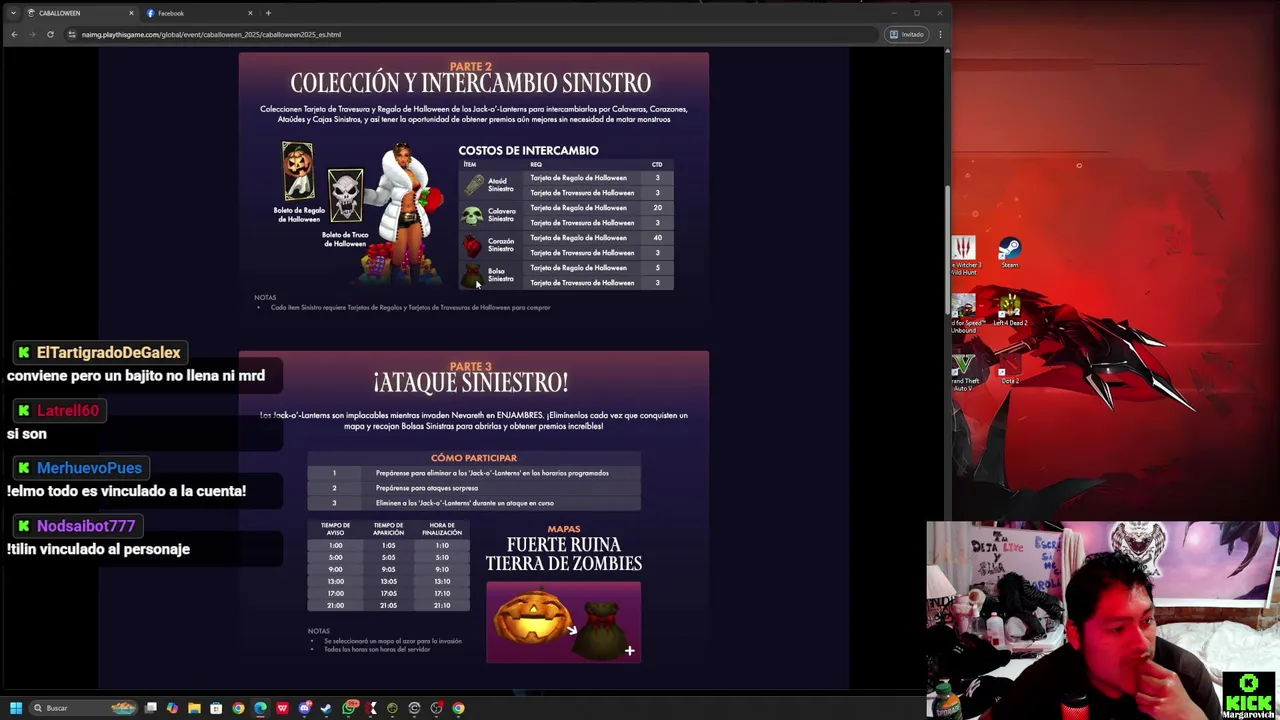Screen dimensions: 1280x720
Task: Reload the CABALLOWEEN page
Action: (x=50, y=34)
